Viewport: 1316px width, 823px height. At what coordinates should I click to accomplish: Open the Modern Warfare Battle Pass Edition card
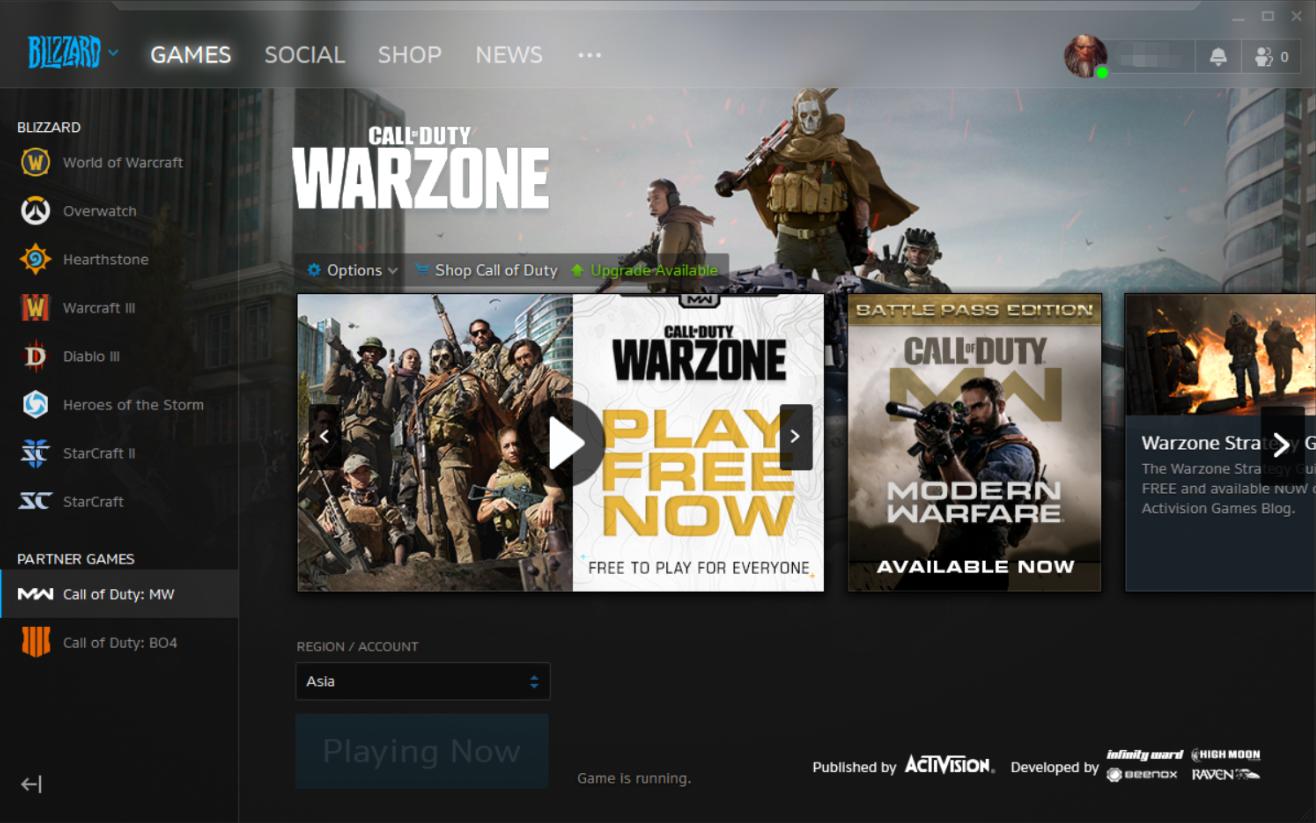pos(975,442)
